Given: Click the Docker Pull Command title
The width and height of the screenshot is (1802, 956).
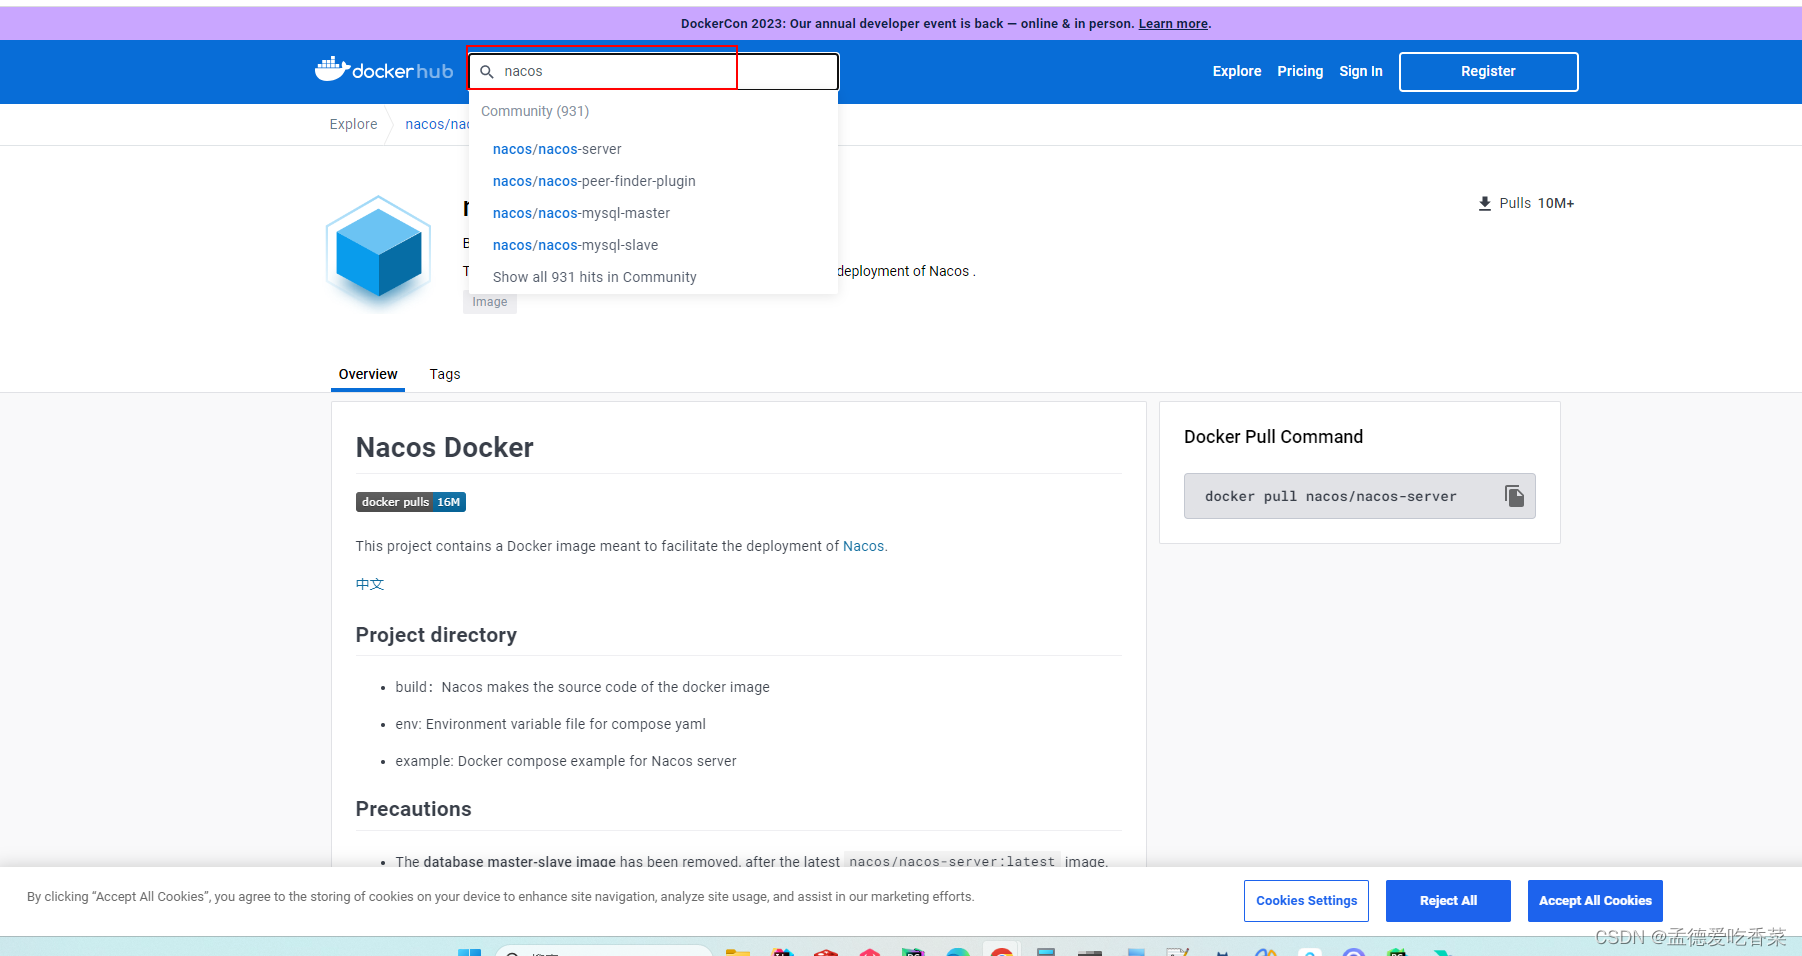Looking at the screenshot, I should click(1273, 437).
